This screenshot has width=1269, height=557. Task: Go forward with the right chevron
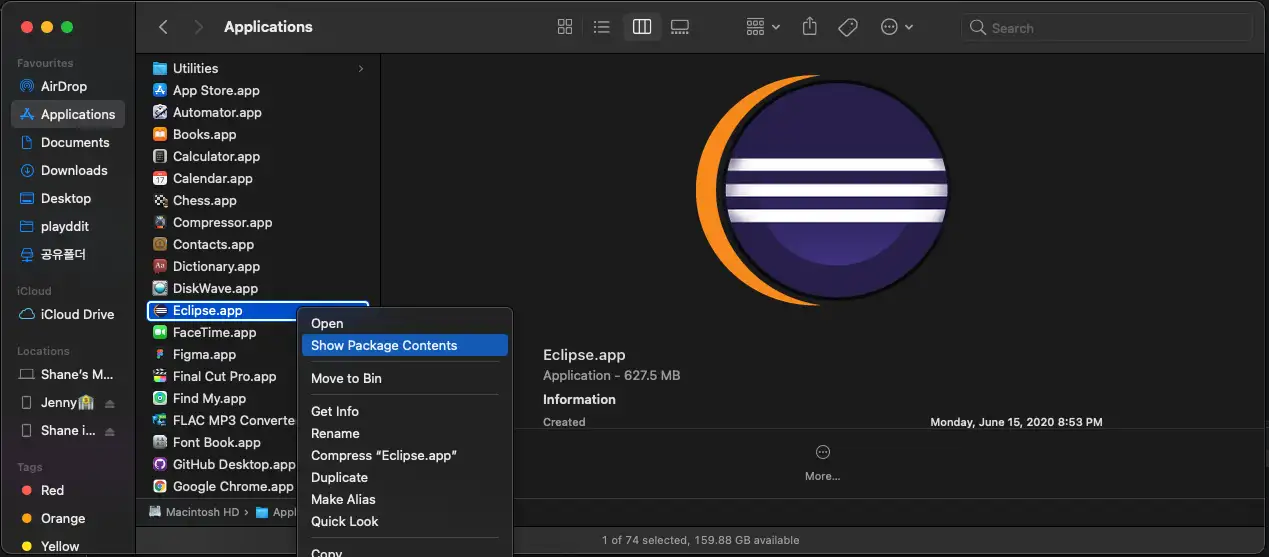pyautogui.click(x=198, y=27)
